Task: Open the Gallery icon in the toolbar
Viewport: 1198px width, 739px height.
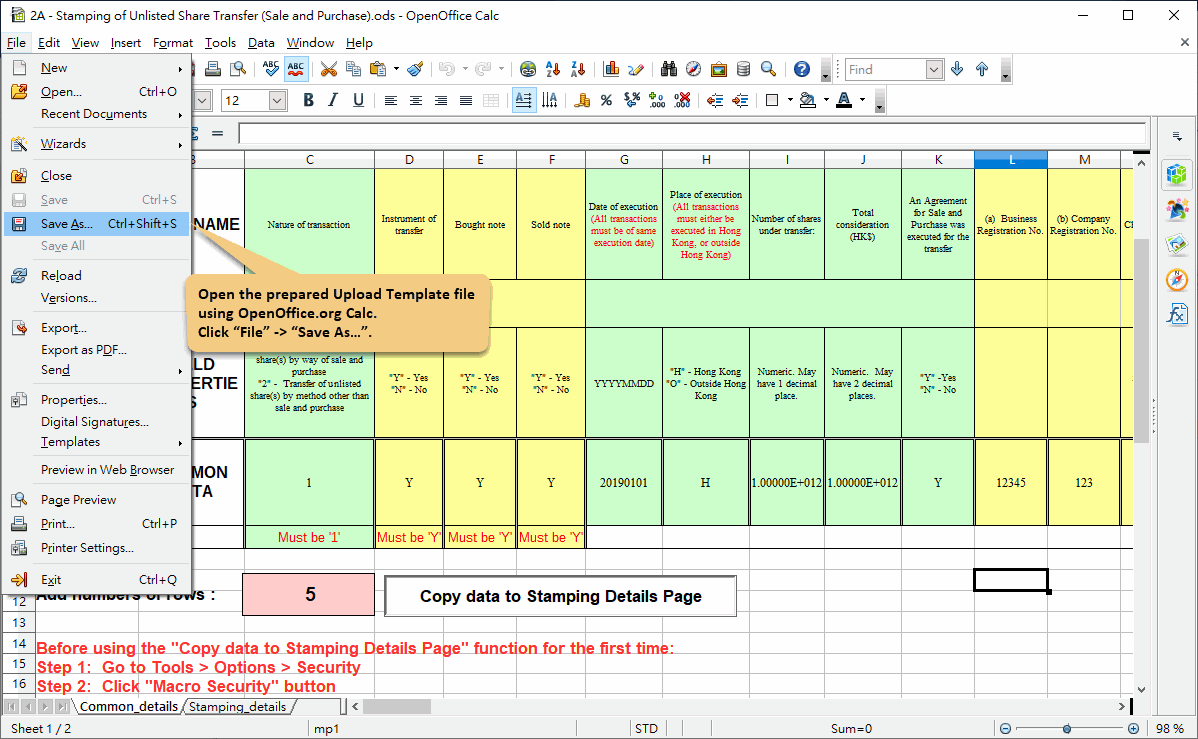Action: (718, 70)
